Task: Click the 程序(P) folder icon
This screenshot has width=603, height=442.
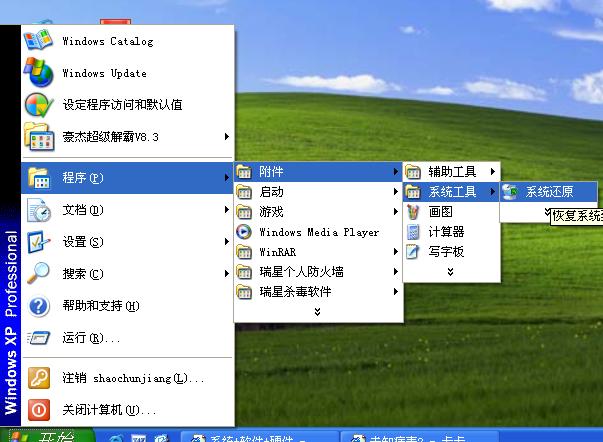Action: coord(38,178)
